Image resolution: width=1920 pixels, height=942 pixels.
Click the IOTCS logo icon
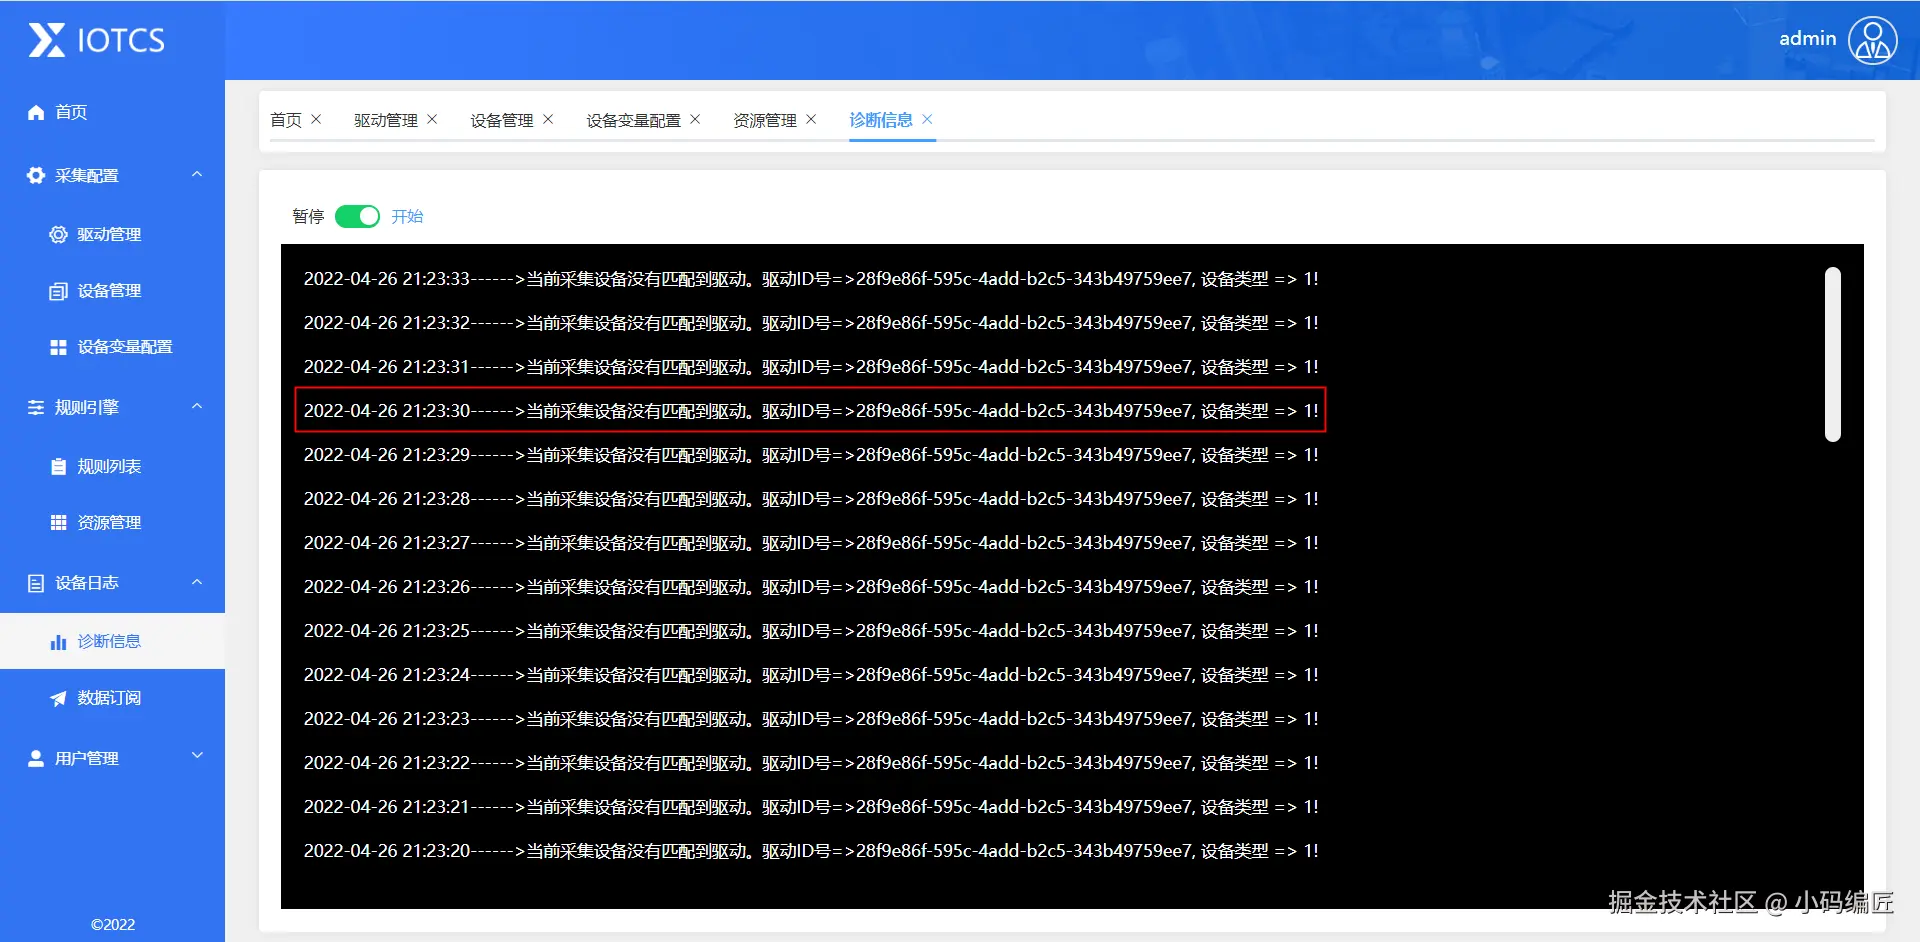point(47,40)
